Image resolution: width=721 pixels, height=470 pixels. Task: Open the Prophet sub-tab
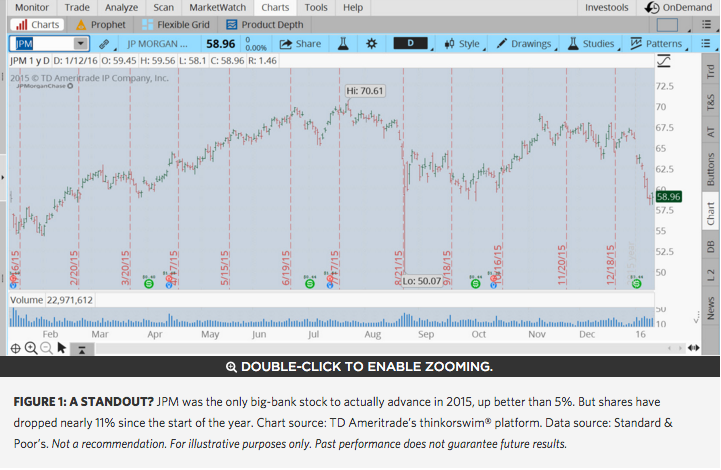(x=101, y=24)
